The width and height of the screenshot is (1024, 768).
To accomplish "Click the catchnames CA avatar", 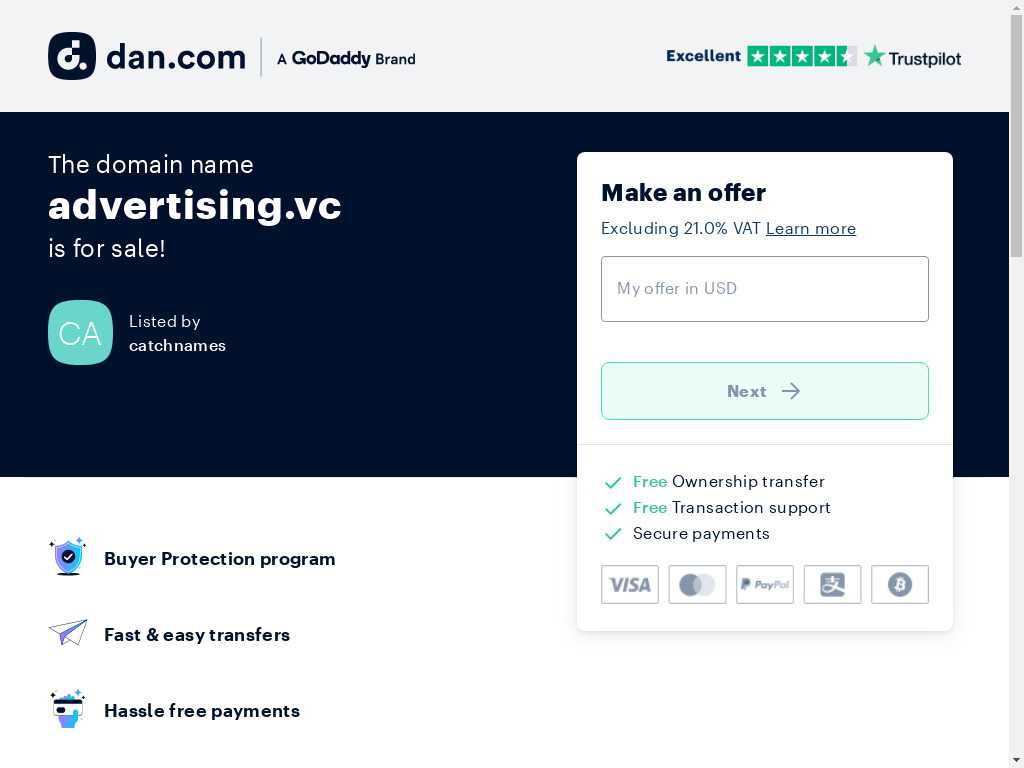I will [x=80, y=332].
